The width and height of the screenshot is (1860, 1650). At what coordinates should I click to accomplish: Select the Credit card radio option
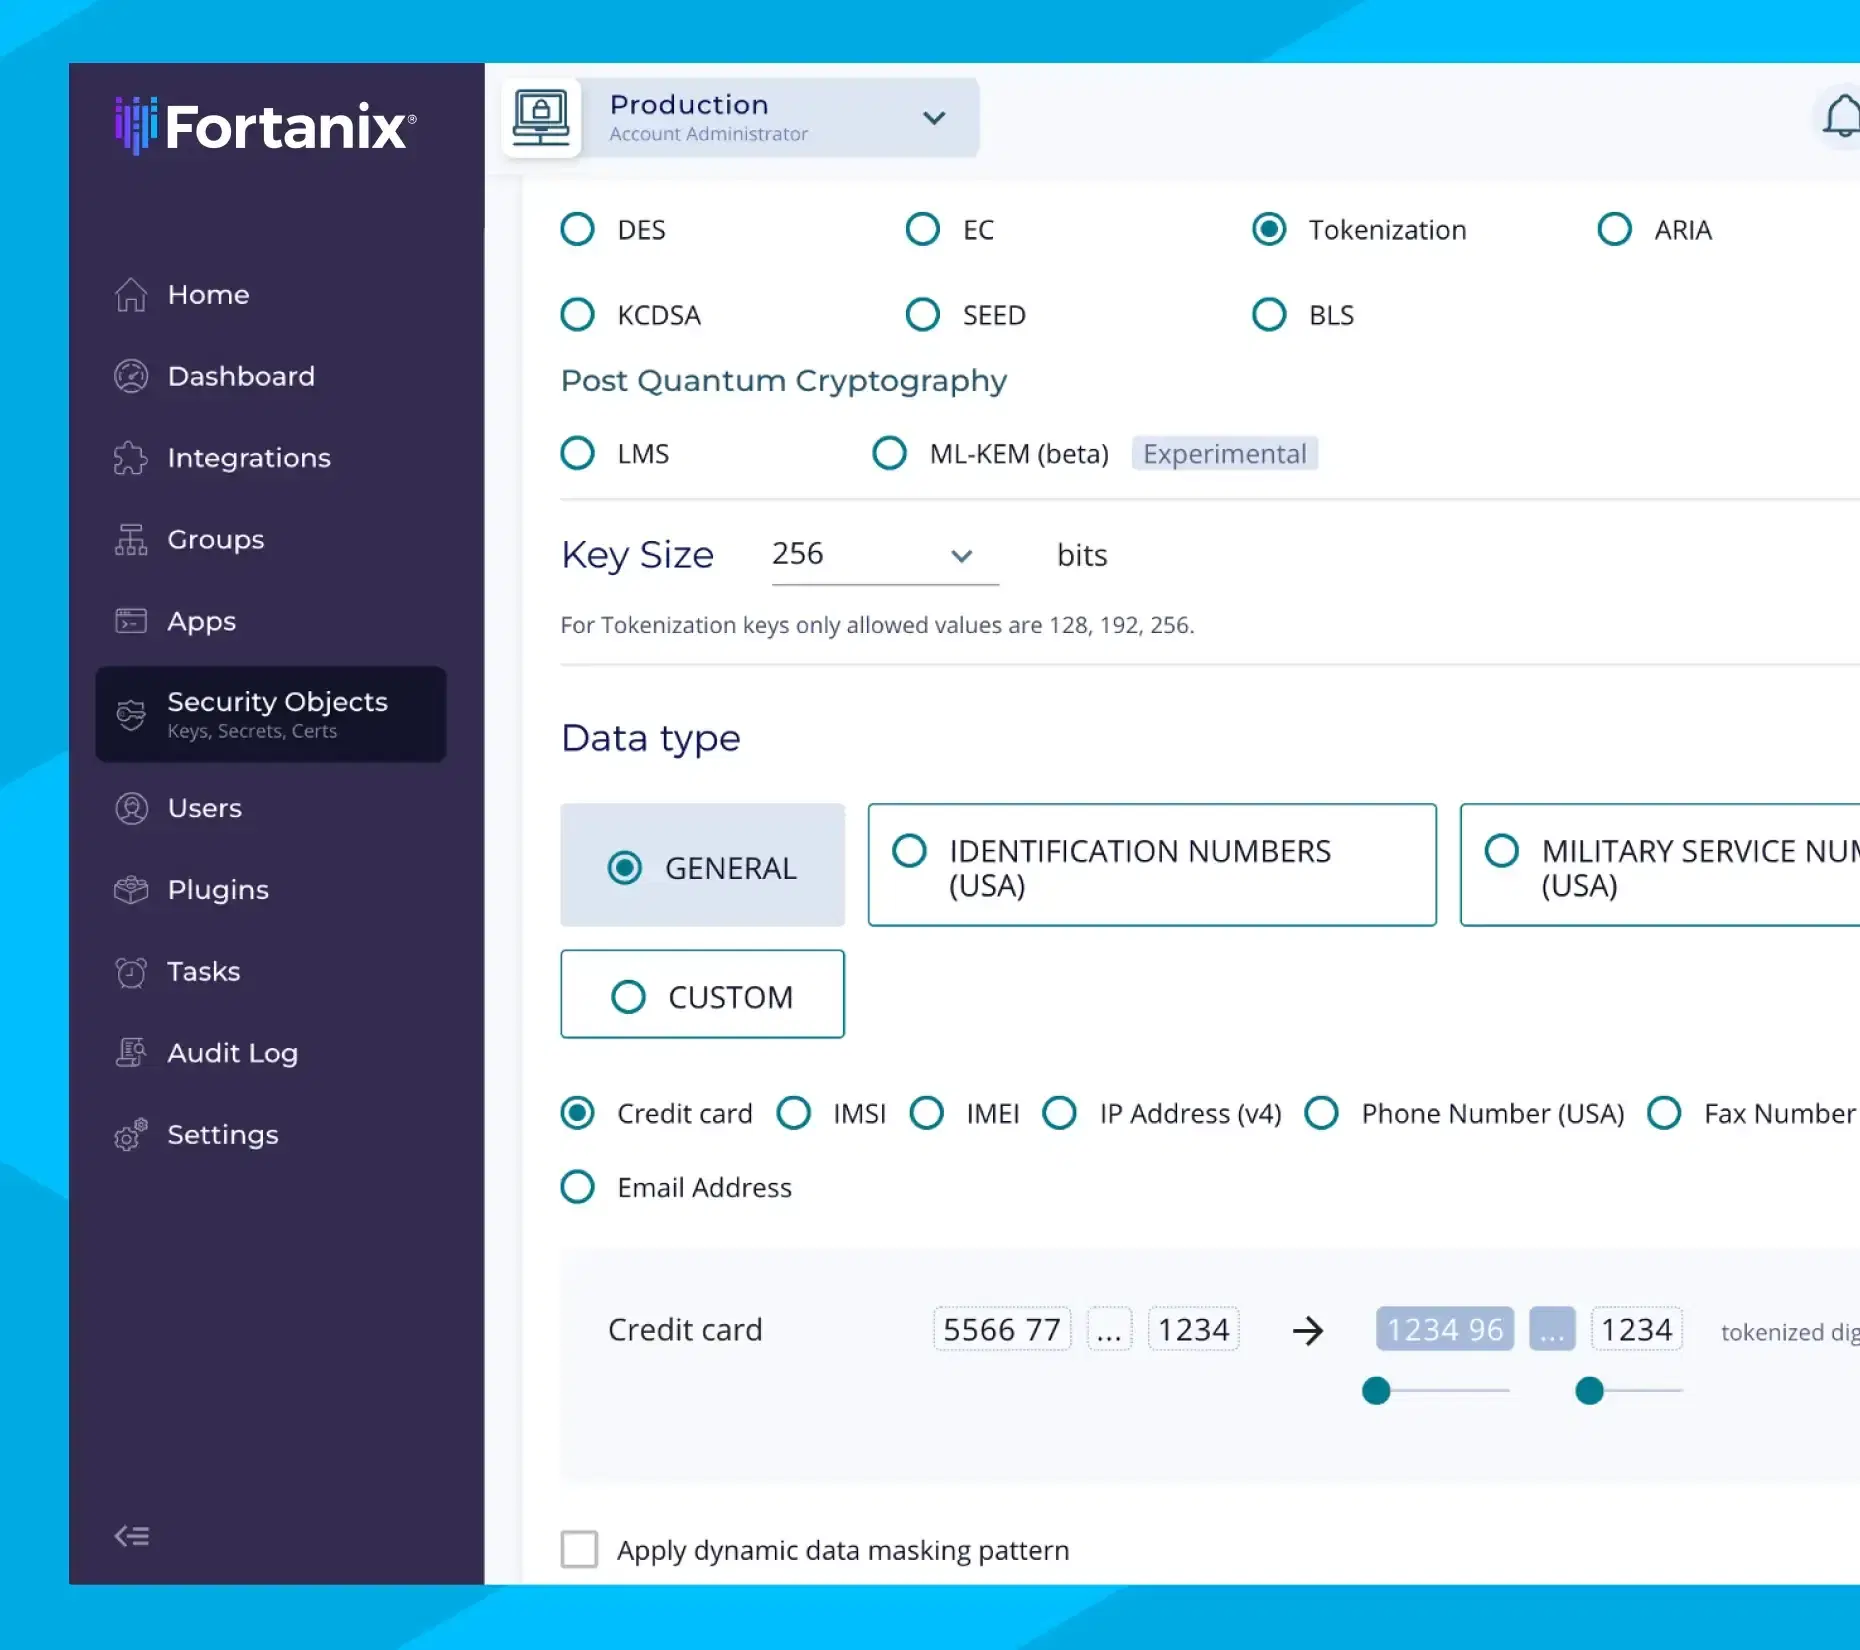click(577, 1113)
